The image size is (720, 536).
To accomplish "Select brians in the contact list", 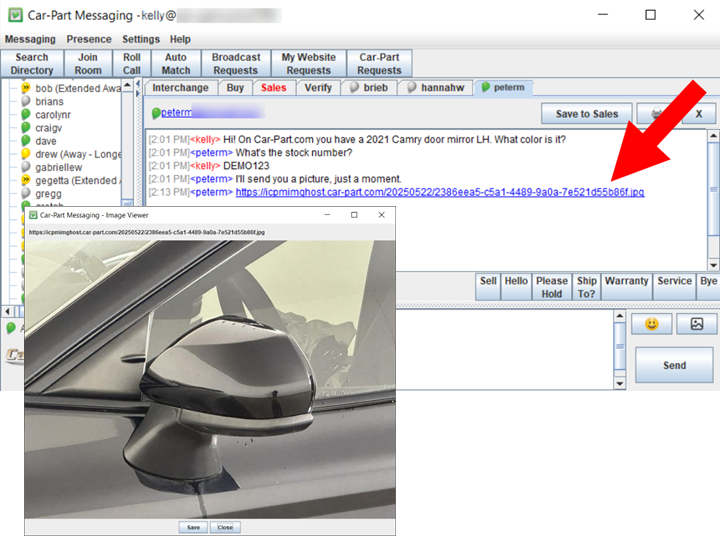I will pos(50,102).
